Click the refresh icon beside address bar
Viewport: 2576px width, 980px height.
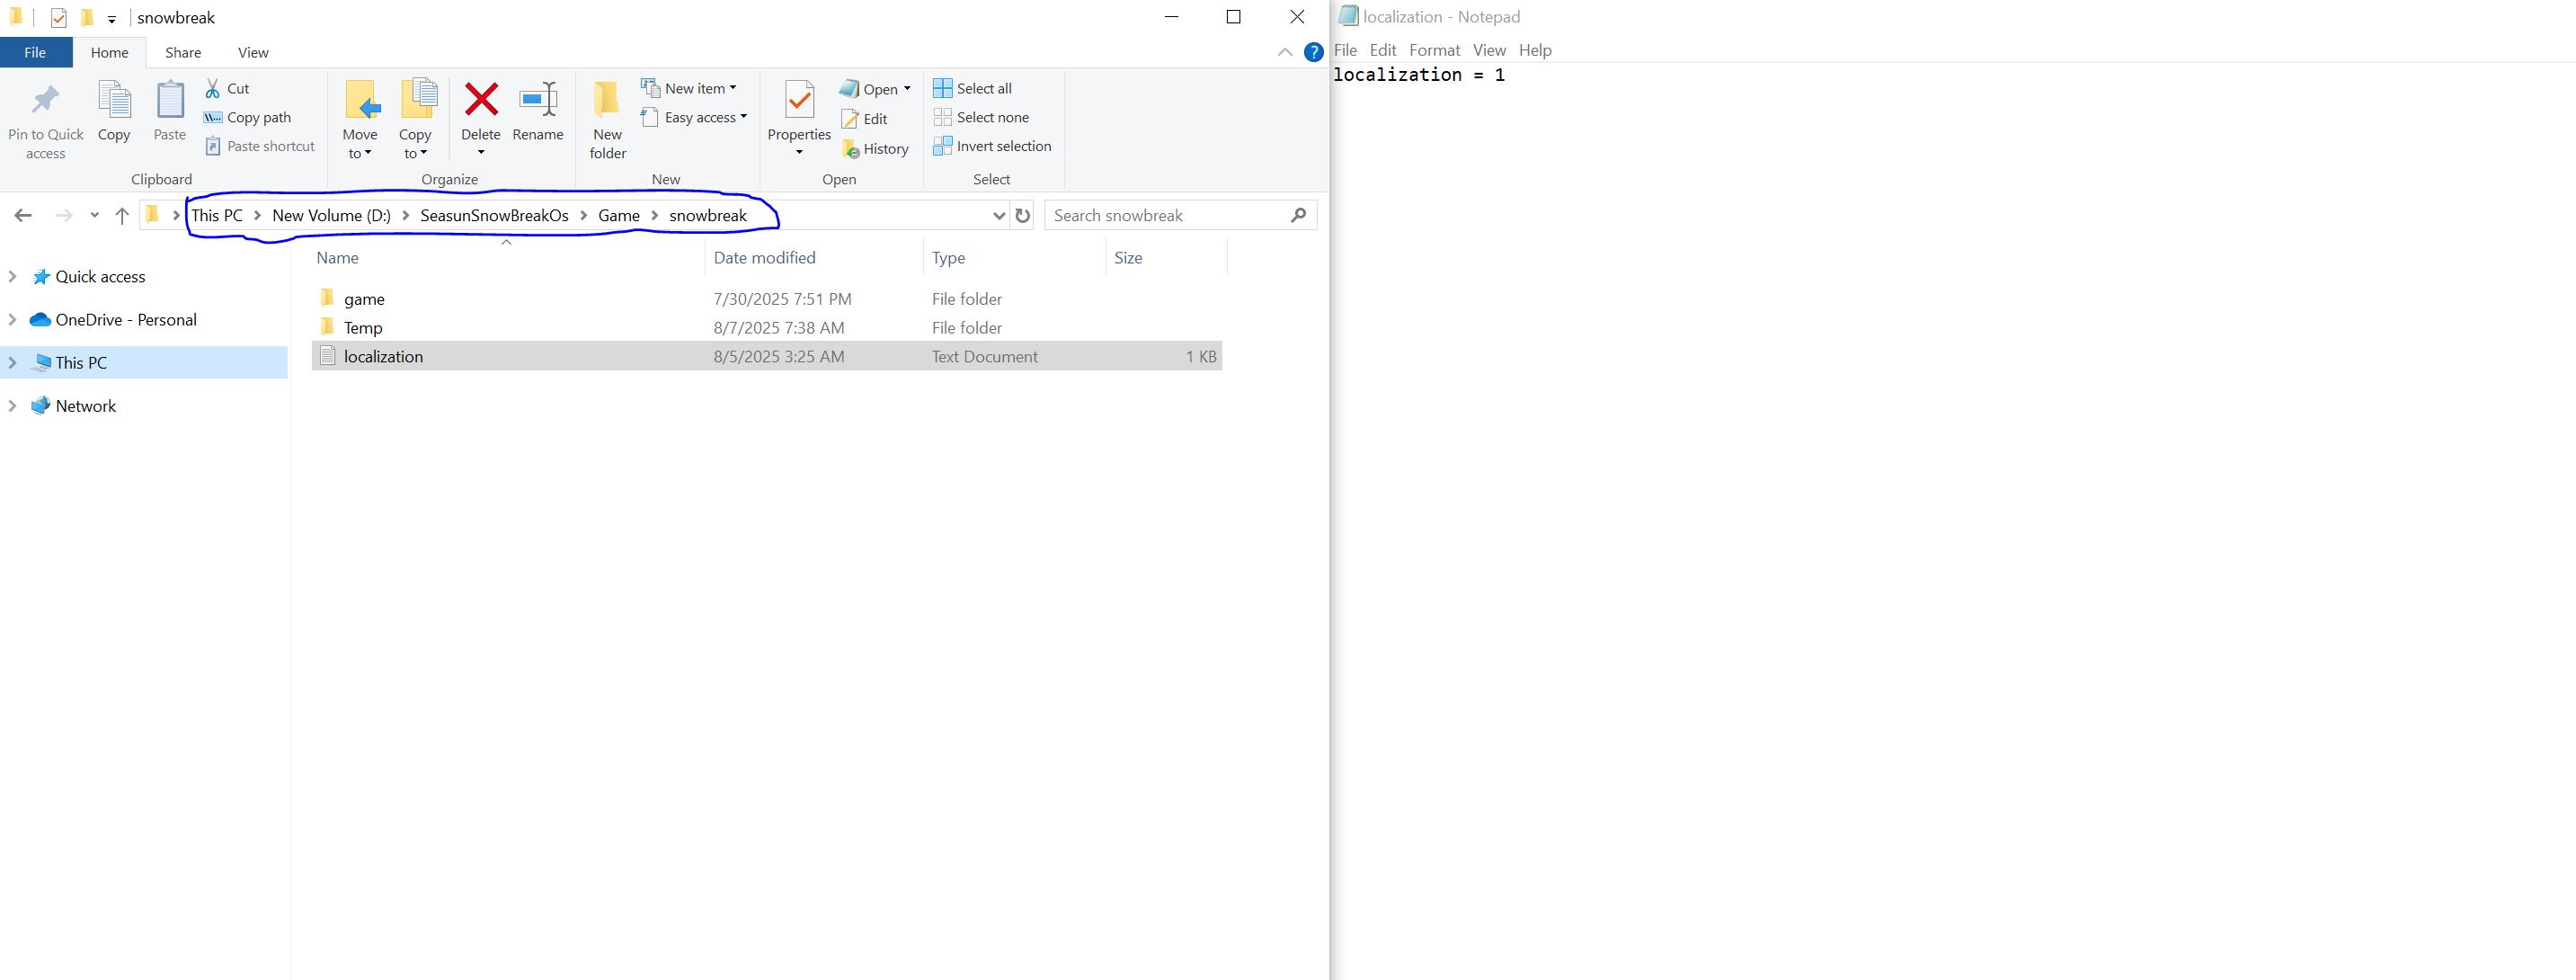pyautogui.click(x=1022, y=215)
